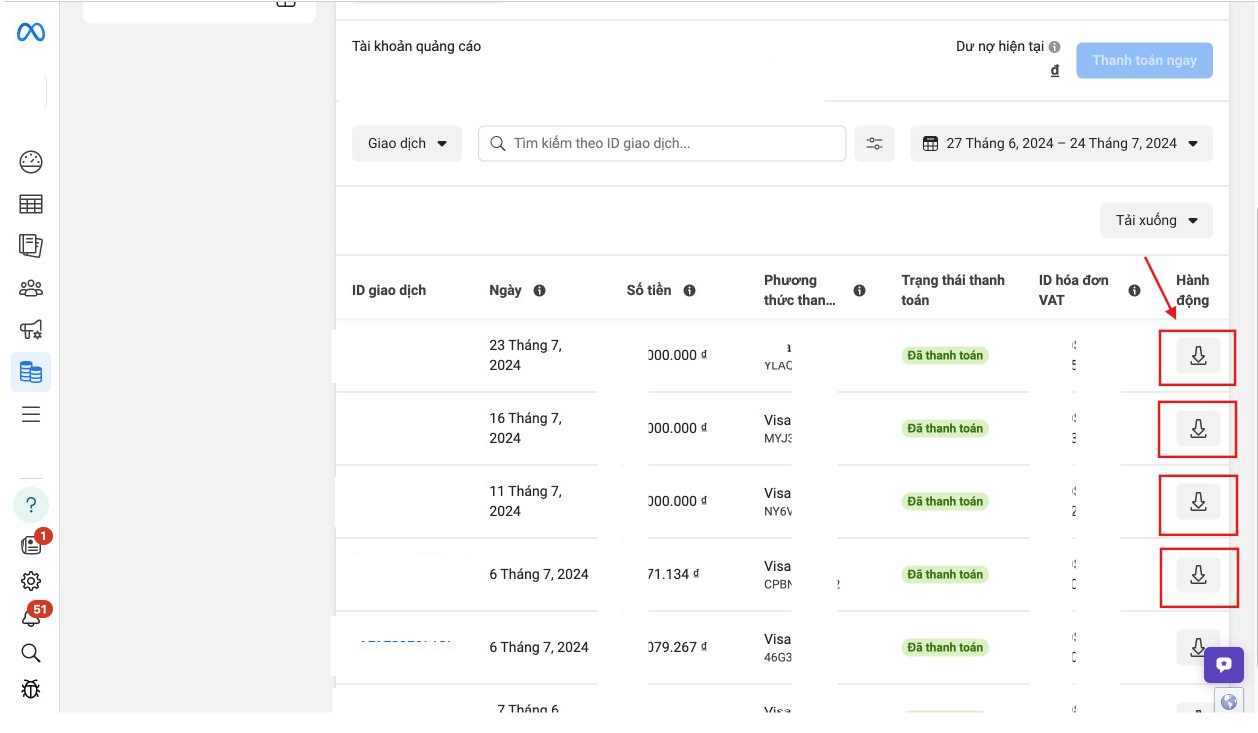Click the date cell 11 Tháng 7, 2024
The width and height of the screenshot is (1258, 733).
pos(526,501)
